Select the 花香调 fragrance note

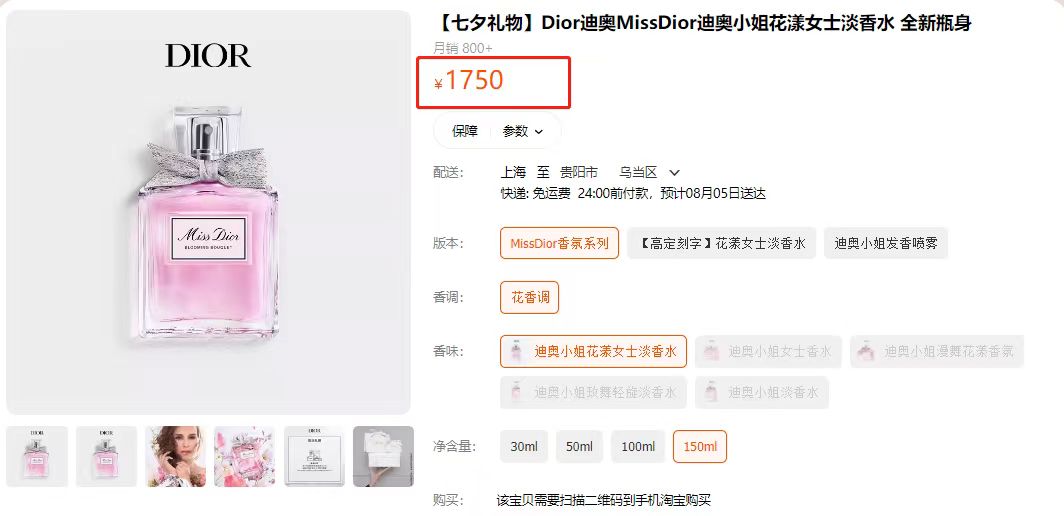[530, 297]
